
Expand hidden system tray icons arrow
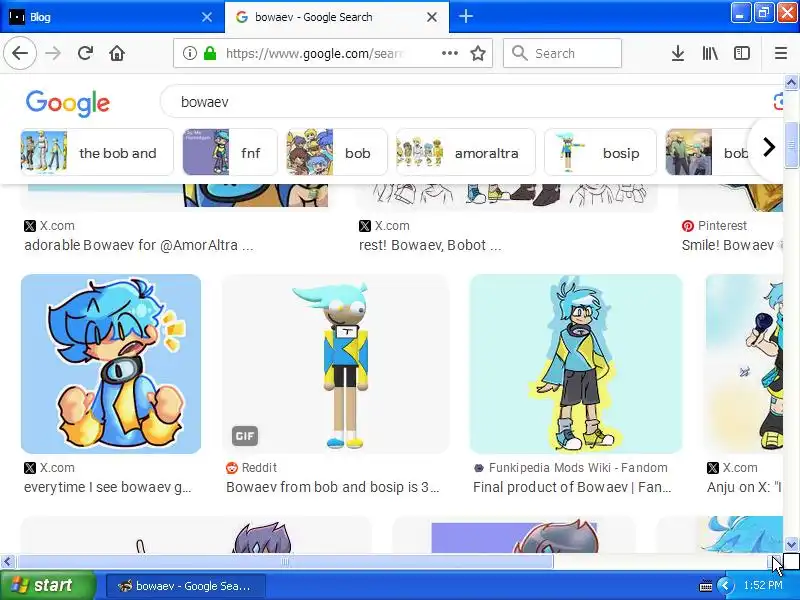pos(725,586)
